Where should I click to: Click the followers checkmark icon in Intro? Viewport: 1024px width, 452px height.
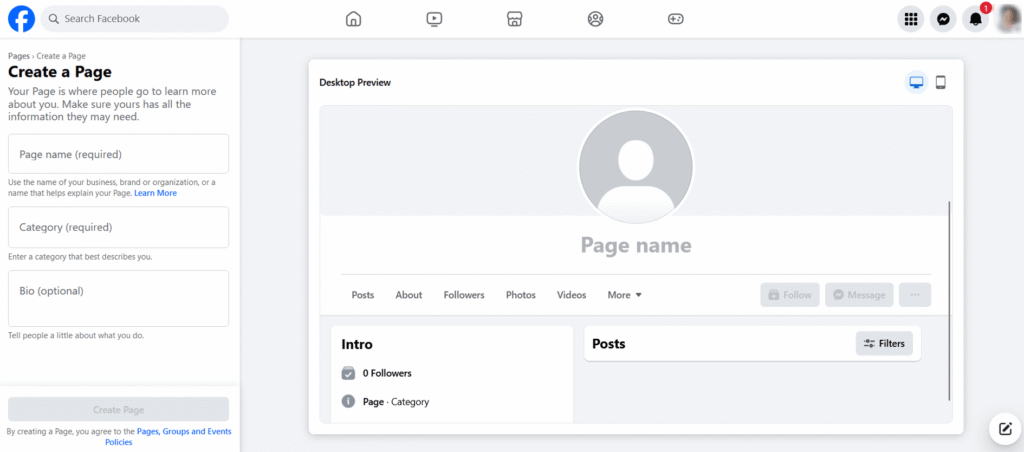point(348,374)
